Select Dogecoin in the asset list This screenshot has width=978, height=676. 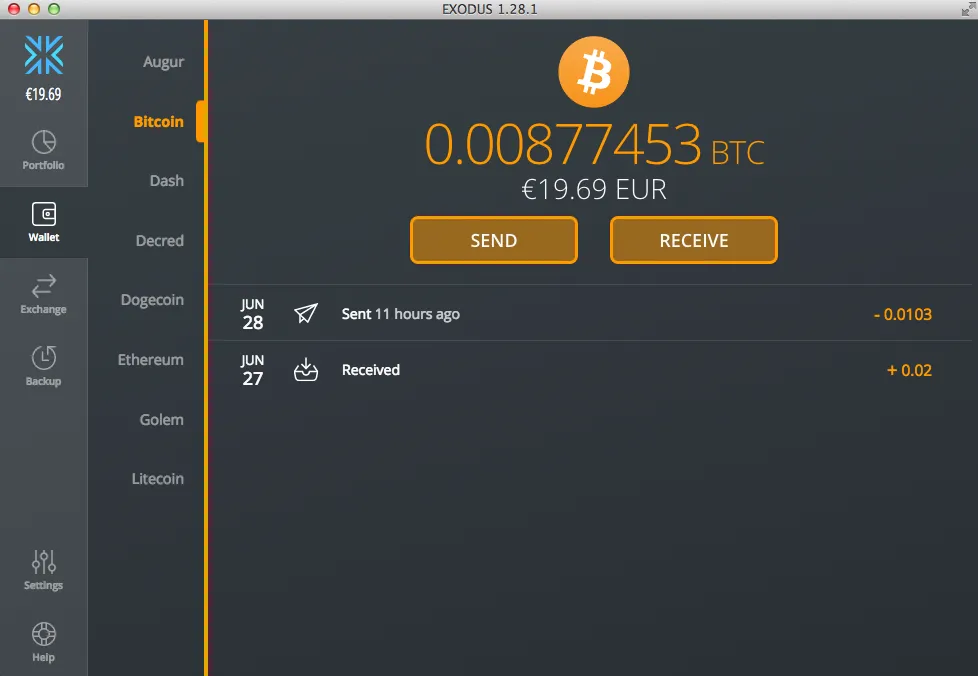pyautogui.click(x=152, y=300)
